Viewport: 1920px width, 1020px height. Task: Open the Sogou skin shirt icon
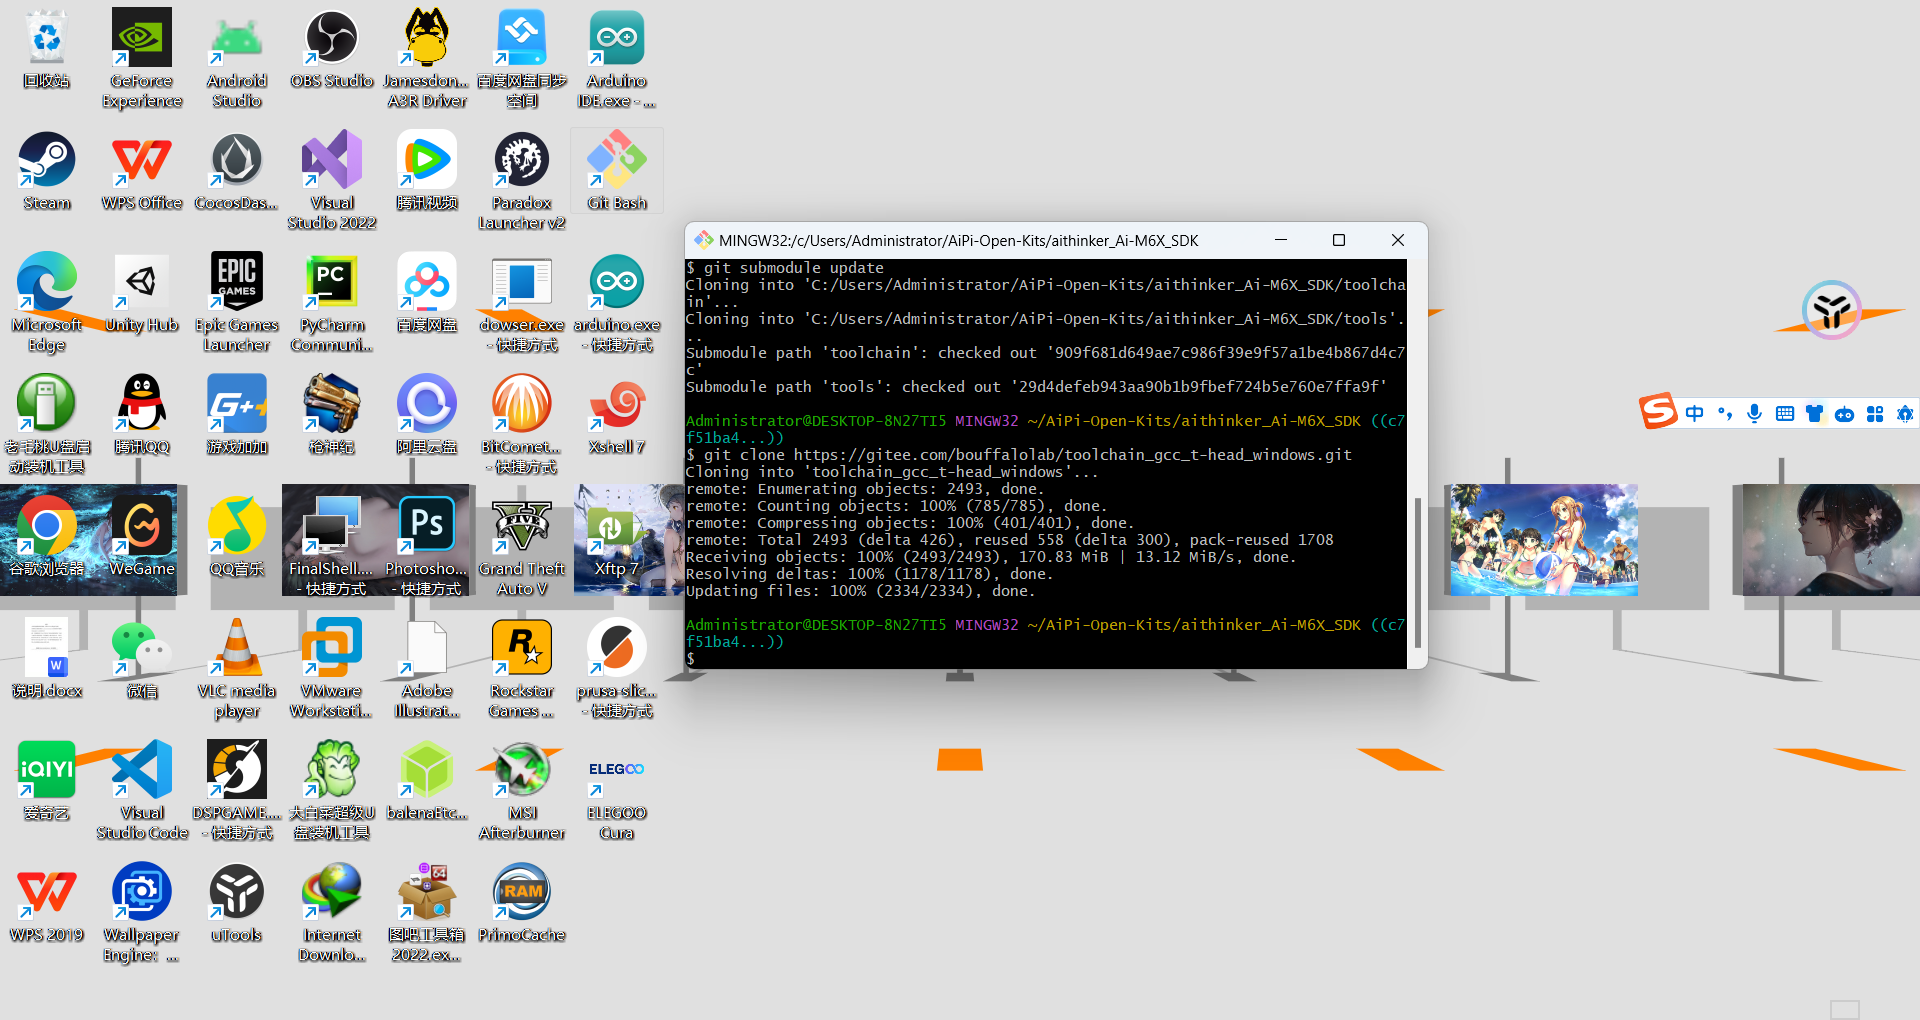[1814, 413]
